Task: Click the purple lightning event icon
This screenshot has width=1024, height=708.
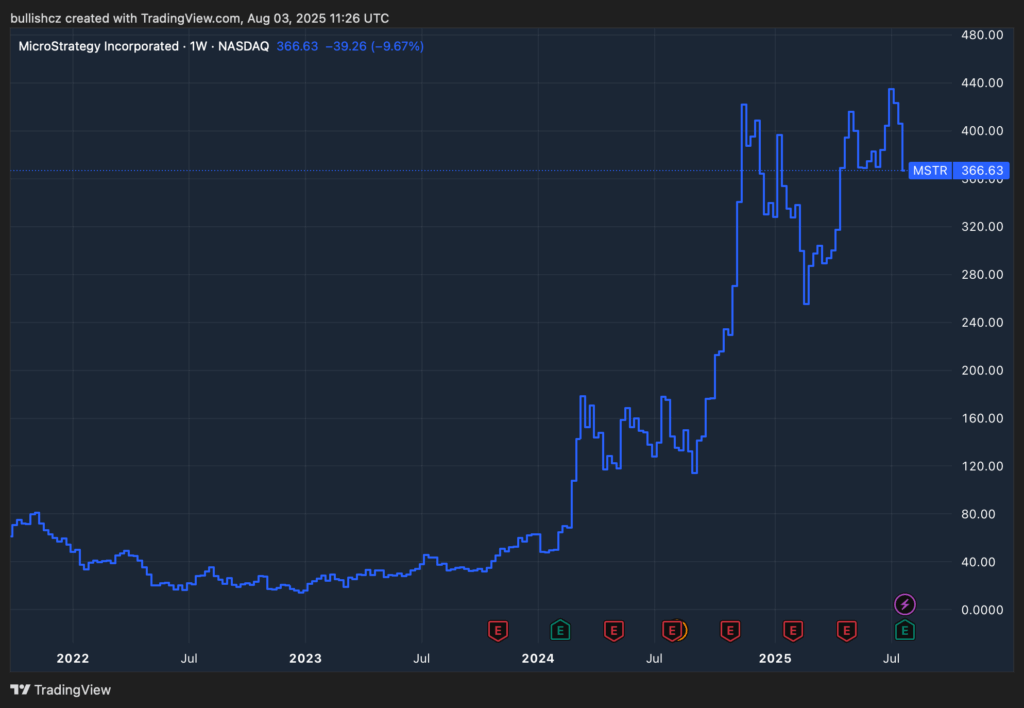Action: (904, 604)
